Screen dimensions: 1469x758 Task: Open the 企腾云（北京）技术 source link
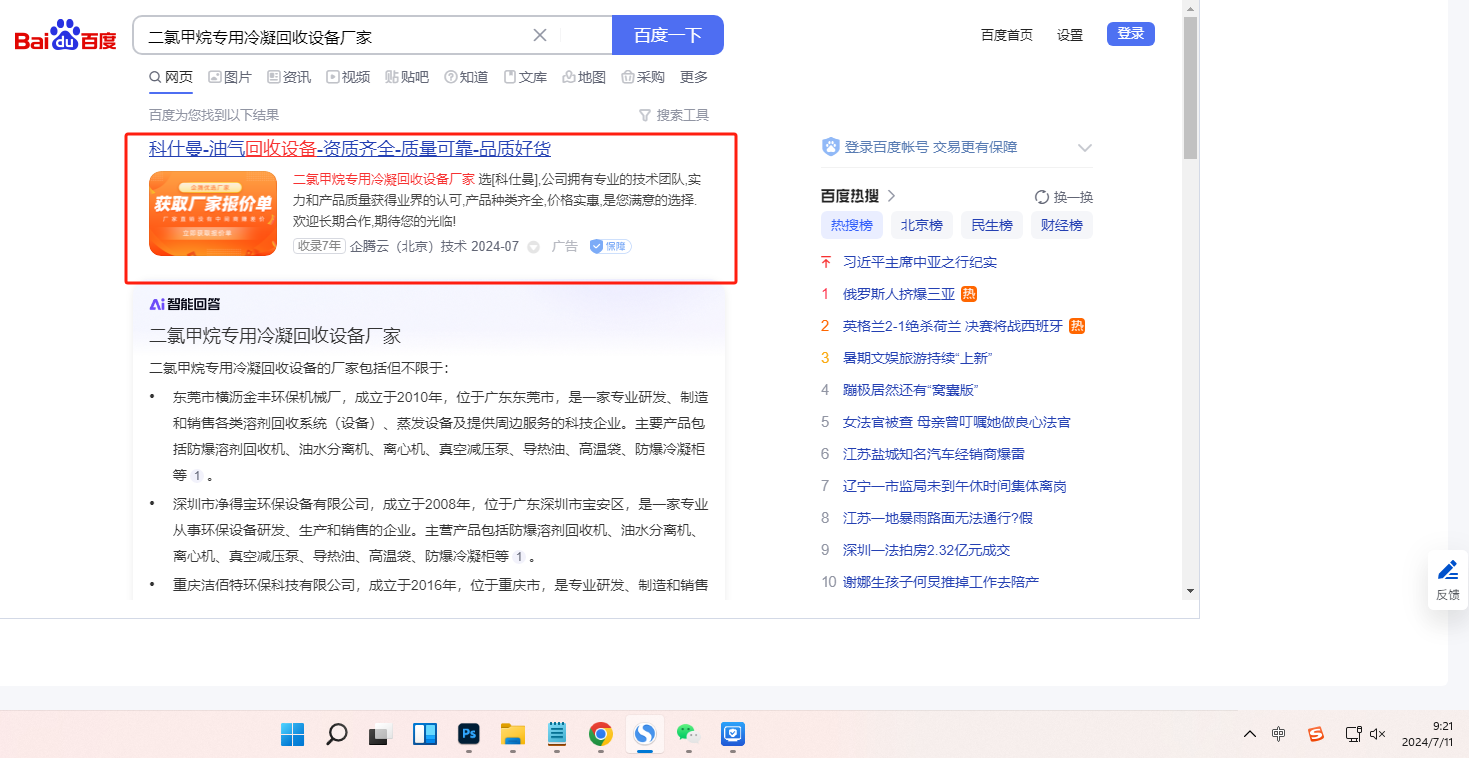click(x=408, y=246)
